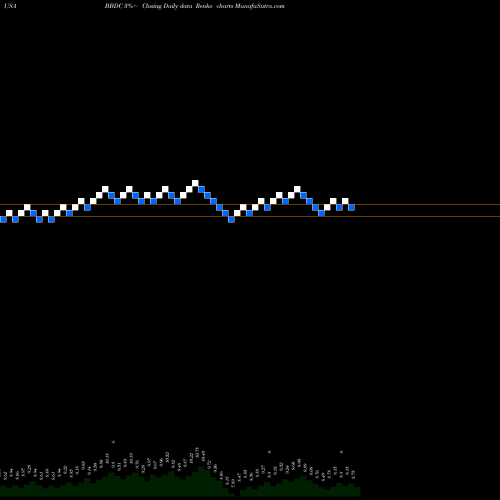Select the last blue Renko brick on the right
Image resolution: width=500 pixels, height=500 pixels.
click(x=351, y=207)
